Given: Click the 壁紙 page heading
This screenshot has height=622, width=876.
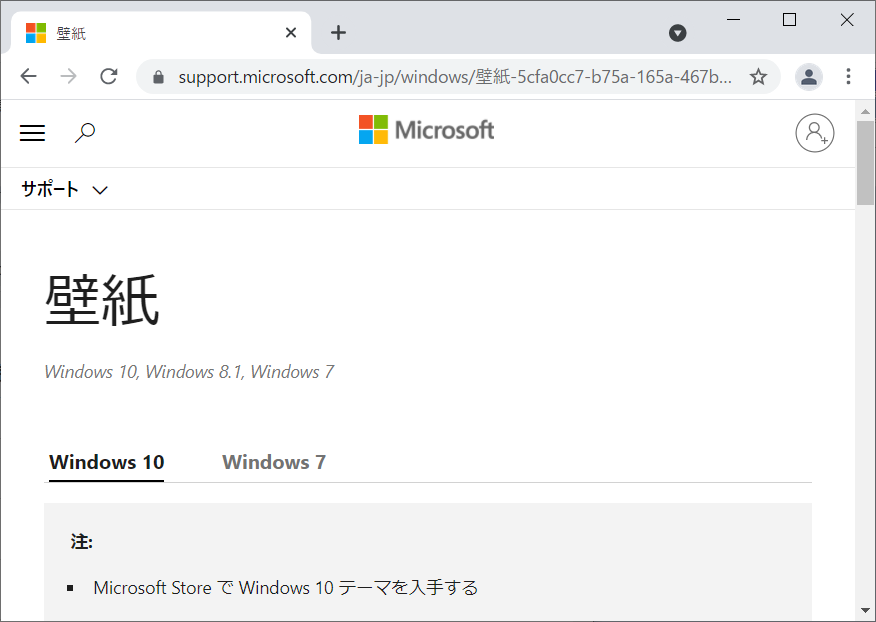Looking at the screenshot, I should coord(102,300).
